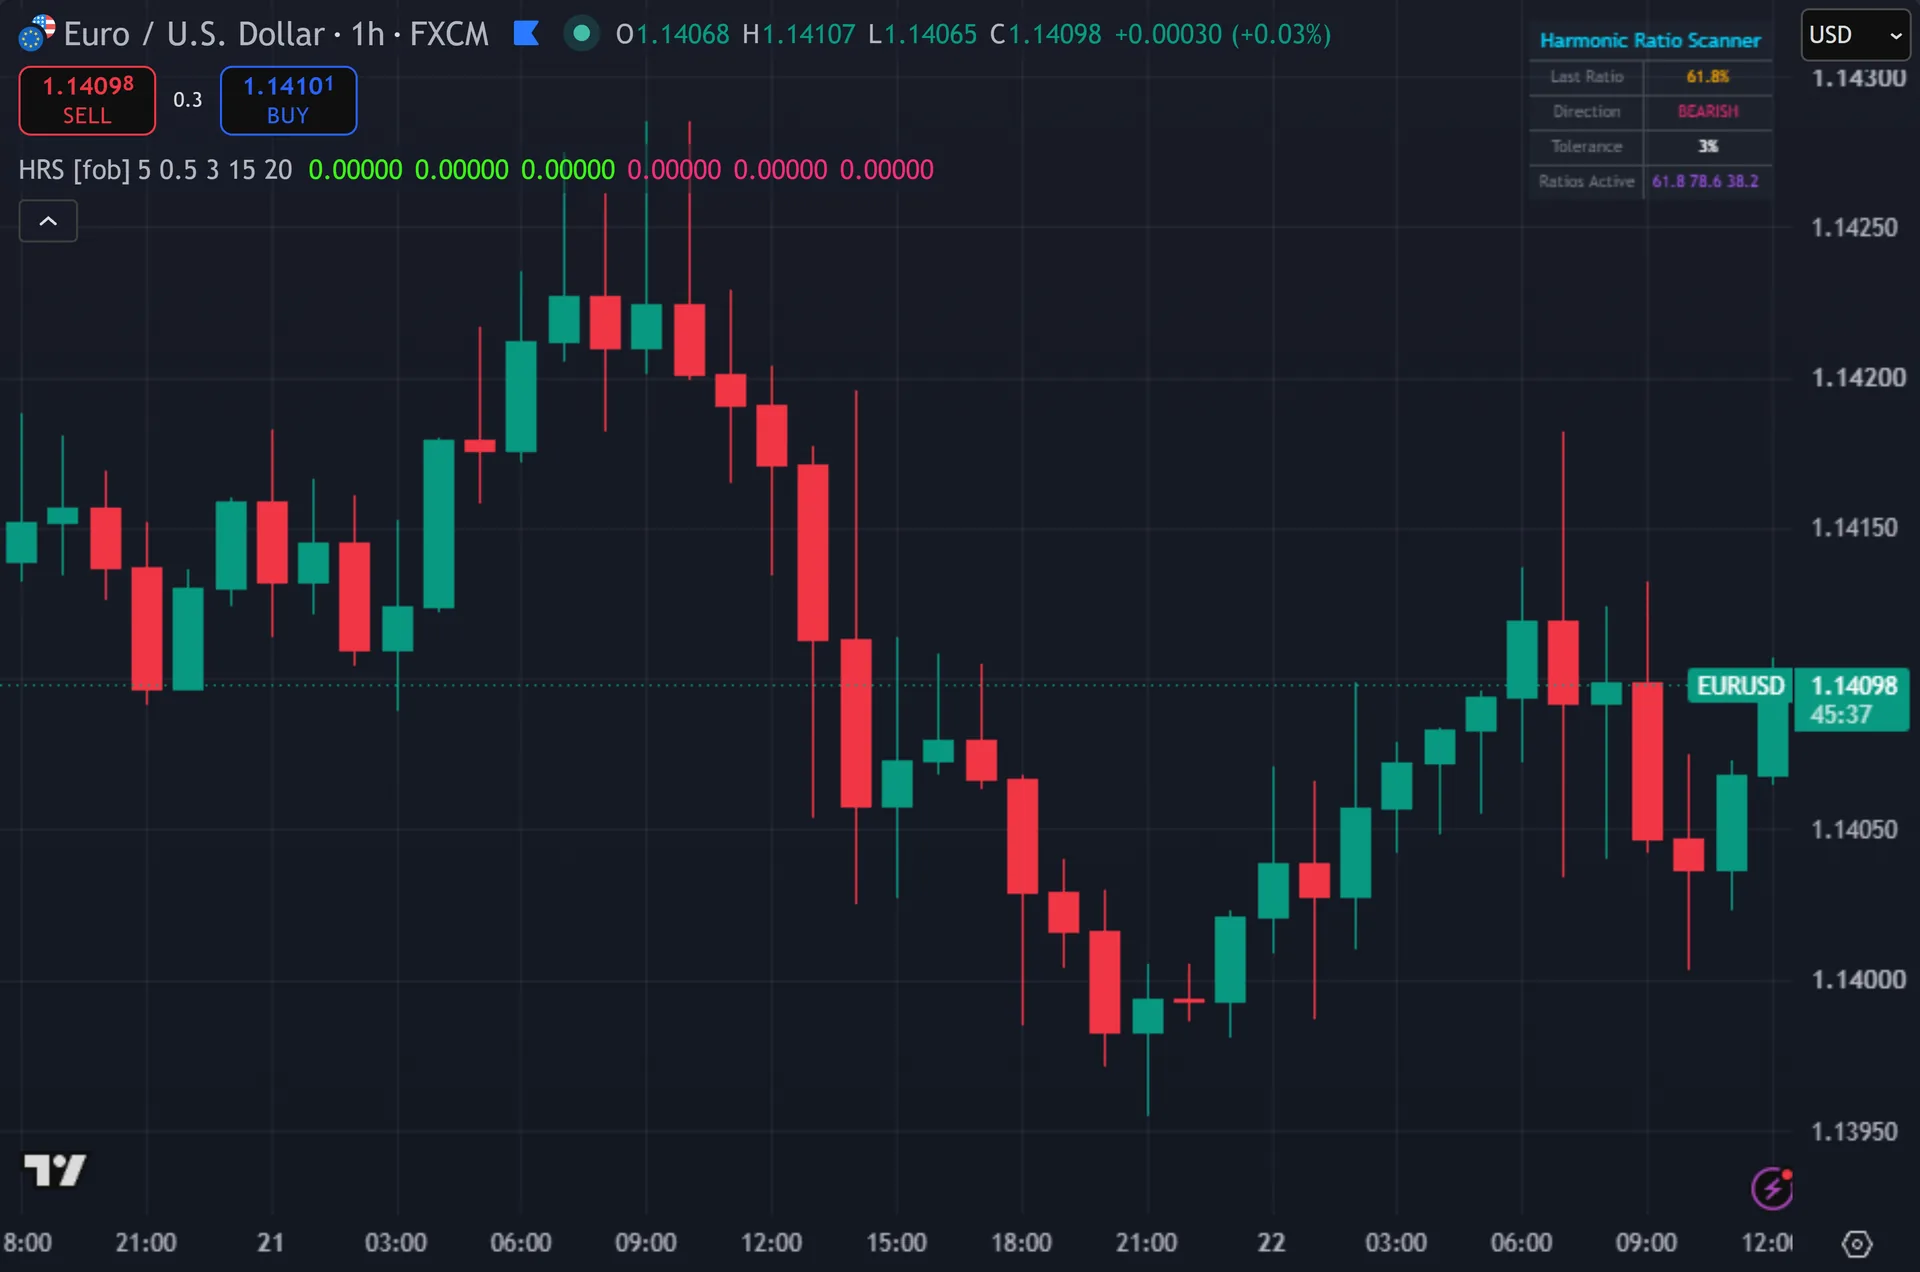Click the 18:00 time axis label

pyautogui.click(x=1021, y=1243)
